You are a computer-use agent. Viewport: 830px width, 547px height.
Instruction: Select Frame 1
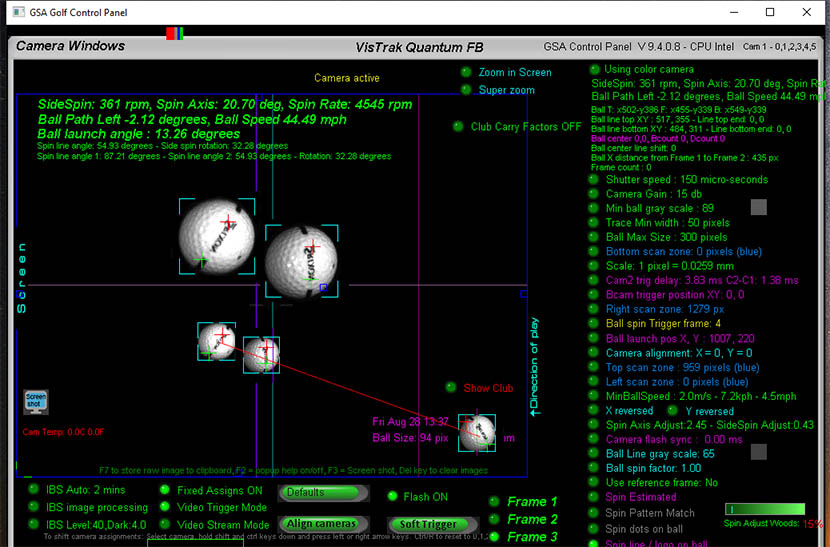[494, 501]
